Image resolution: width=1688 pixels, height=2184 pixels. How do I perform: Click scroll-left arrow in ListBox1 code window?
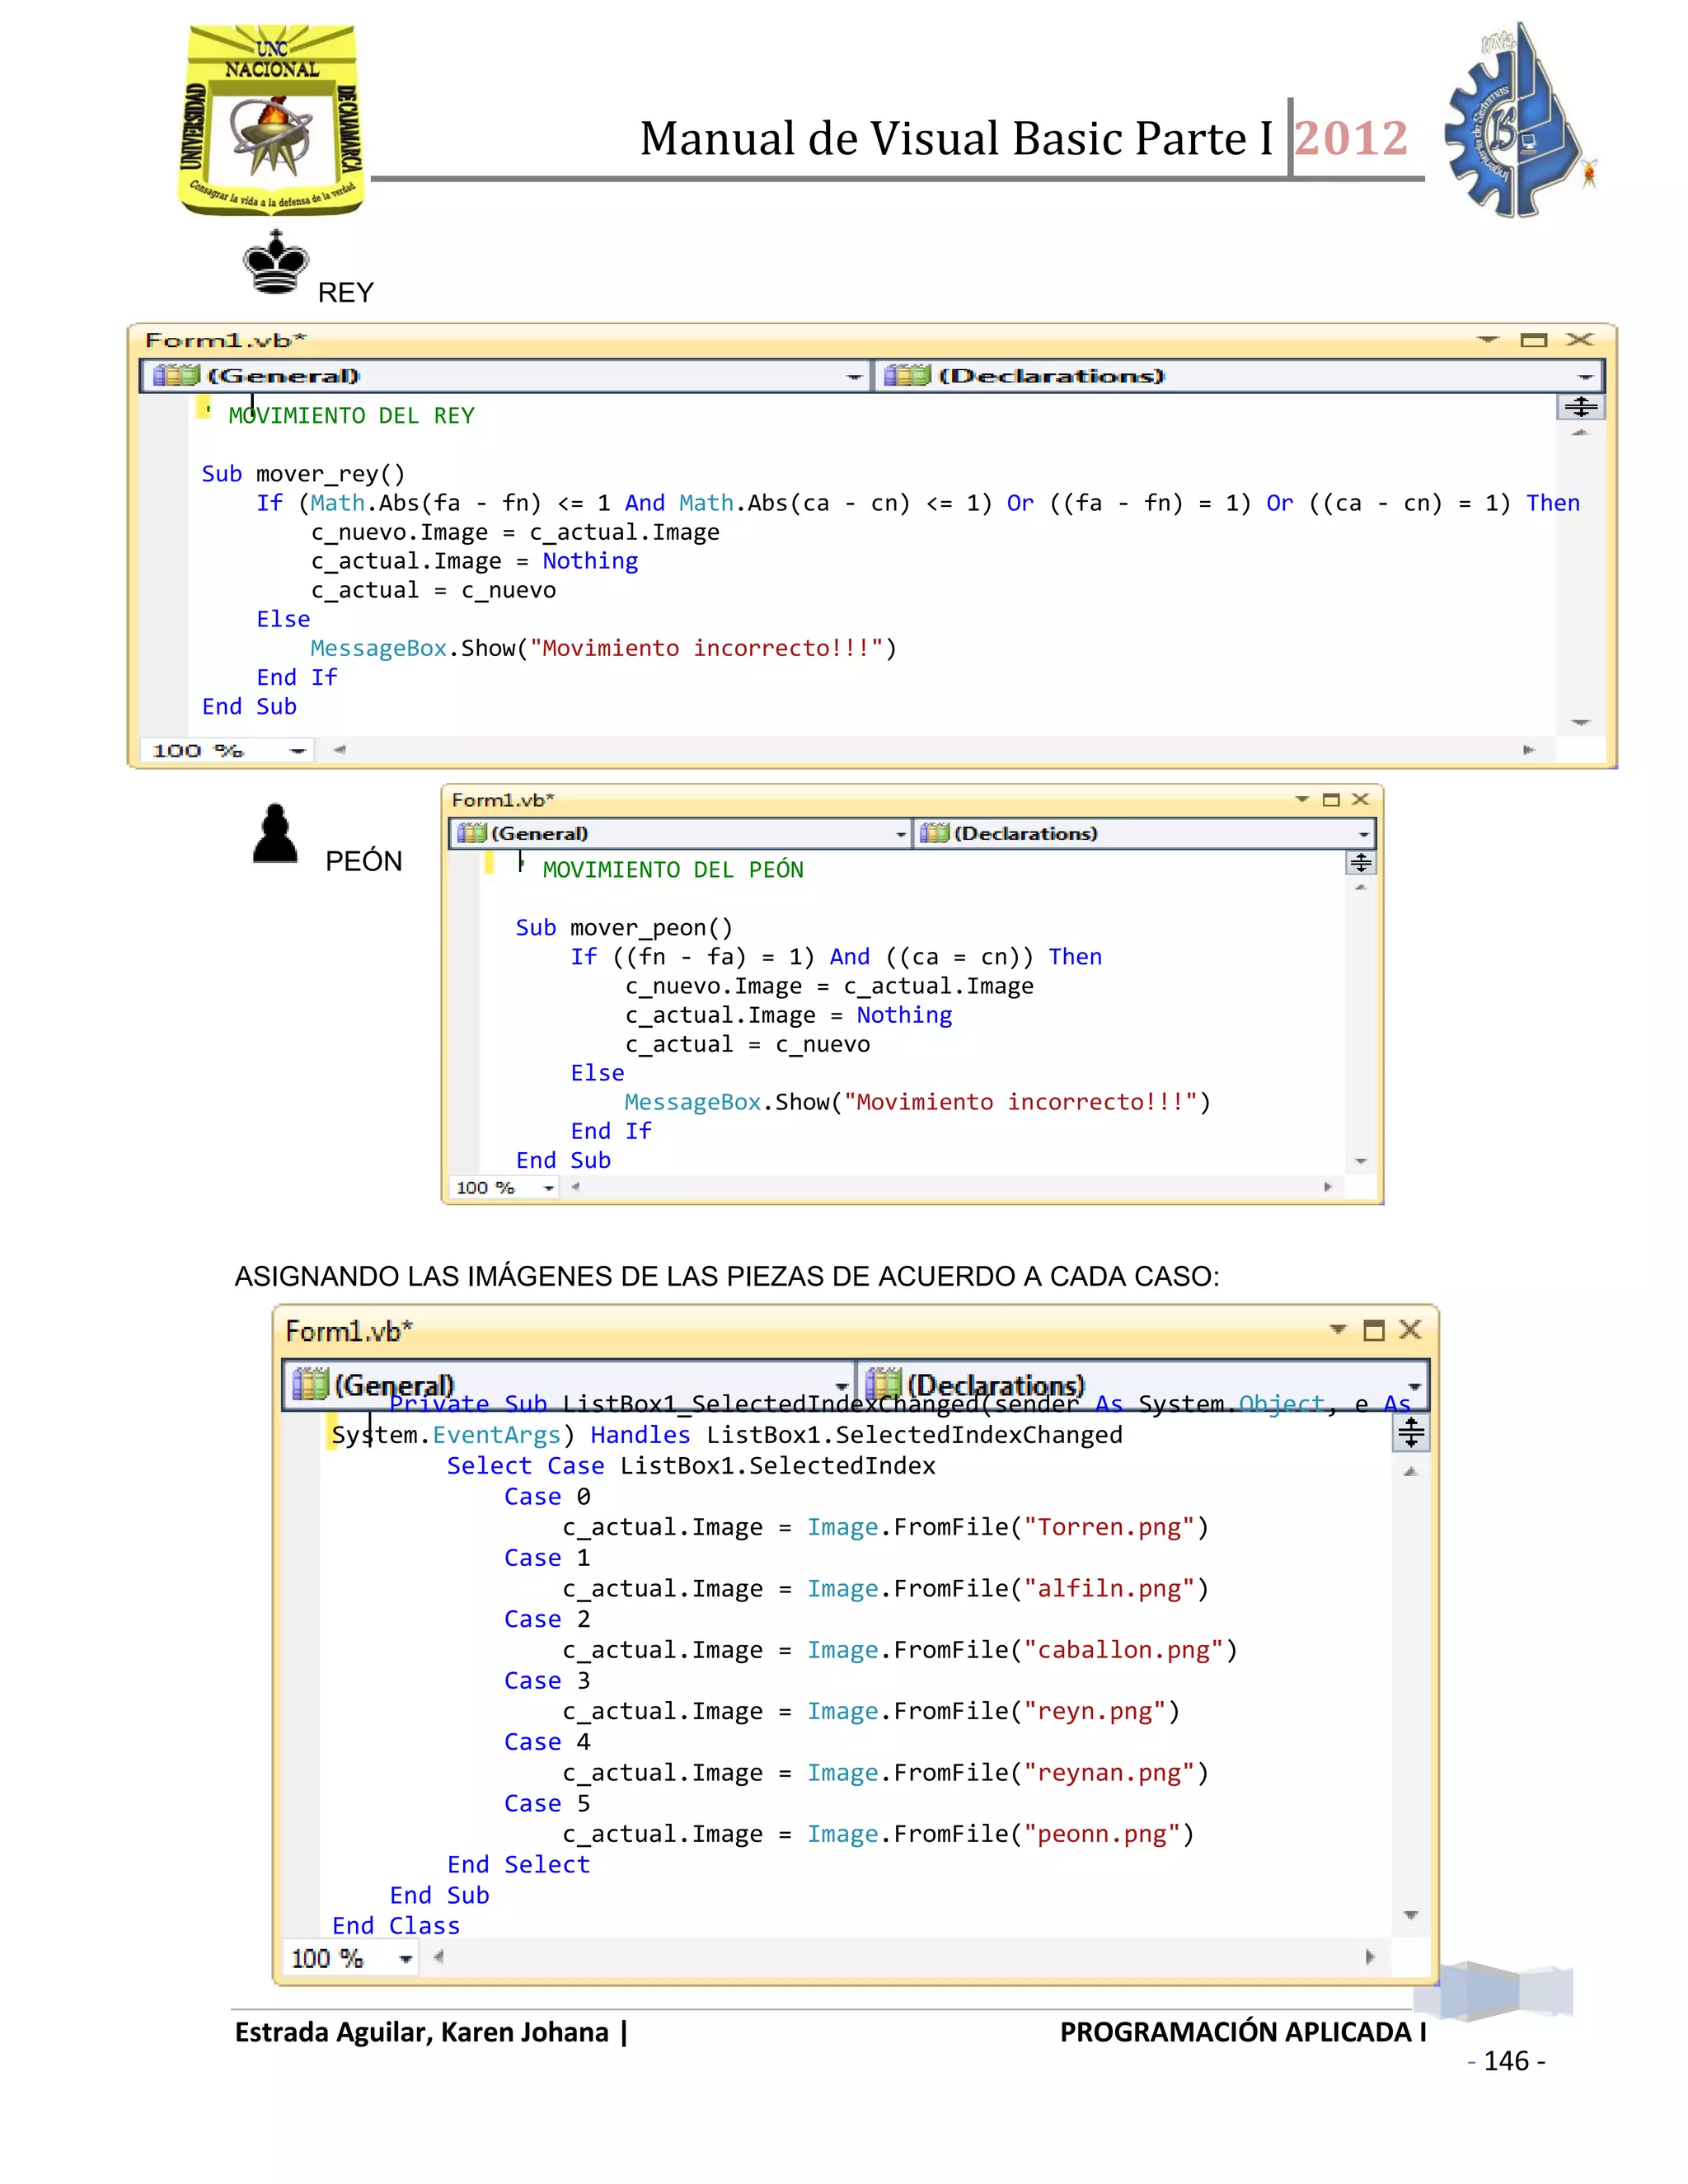click(438, 1957)
